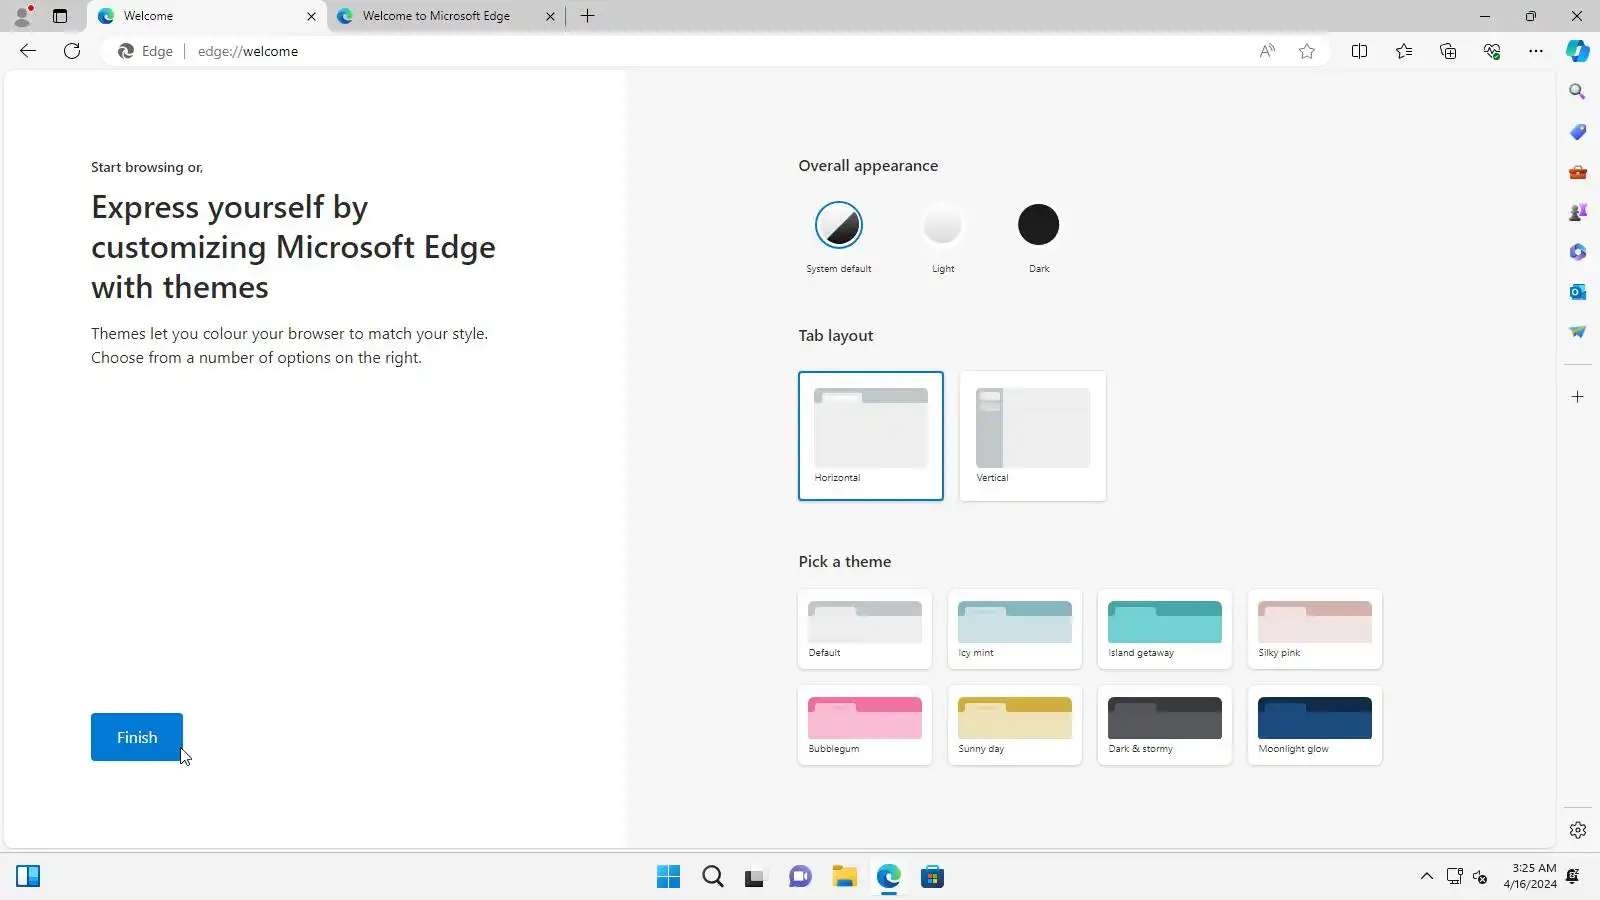Open Microsoft 365 in the sidebar
Image resolution: width=1600 pixels, height=900 pixels.
click(1578, 252)
